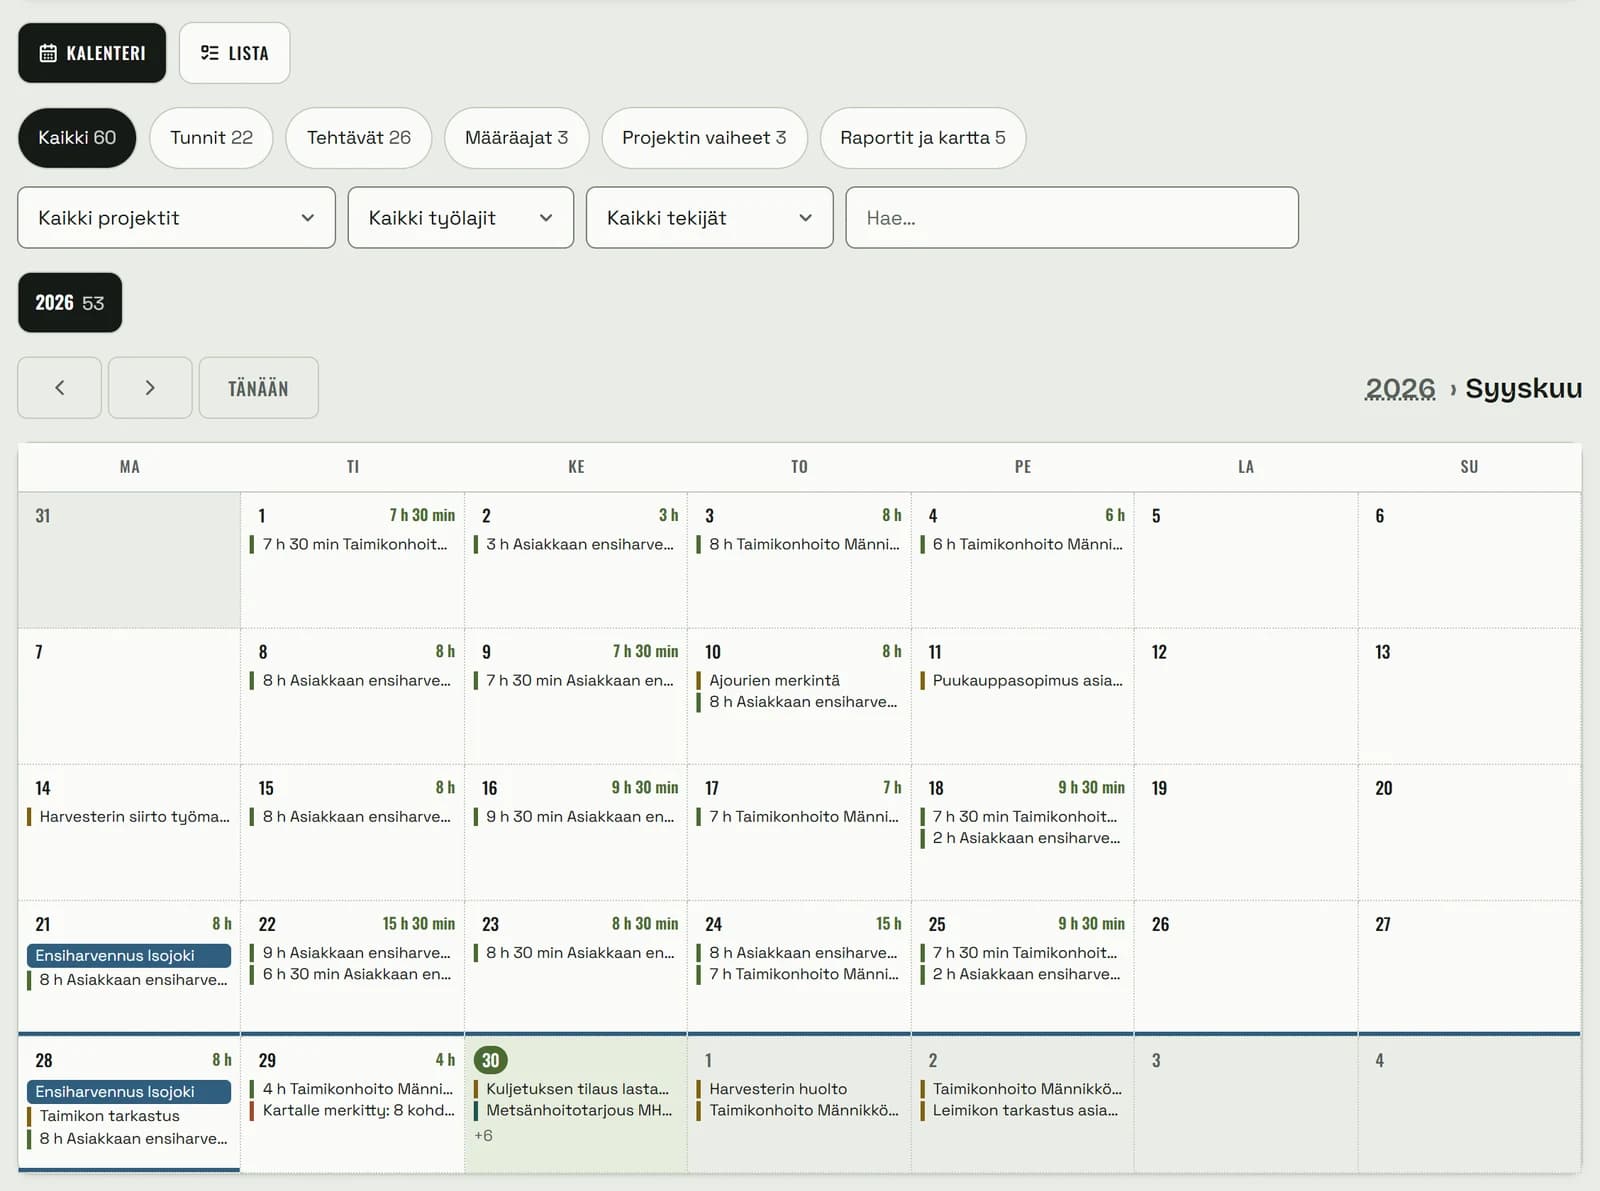1600x1191 pixels.
Task: Open Ensiharvennus Isojoki bar on day 28
Action: coord(129,1092)
